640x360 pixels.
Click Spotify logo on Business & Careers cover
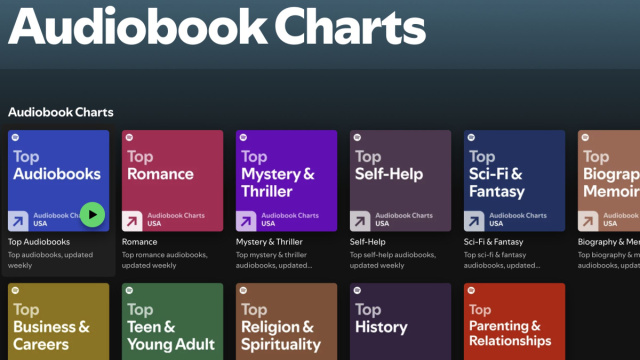click(x=16, y=291)
